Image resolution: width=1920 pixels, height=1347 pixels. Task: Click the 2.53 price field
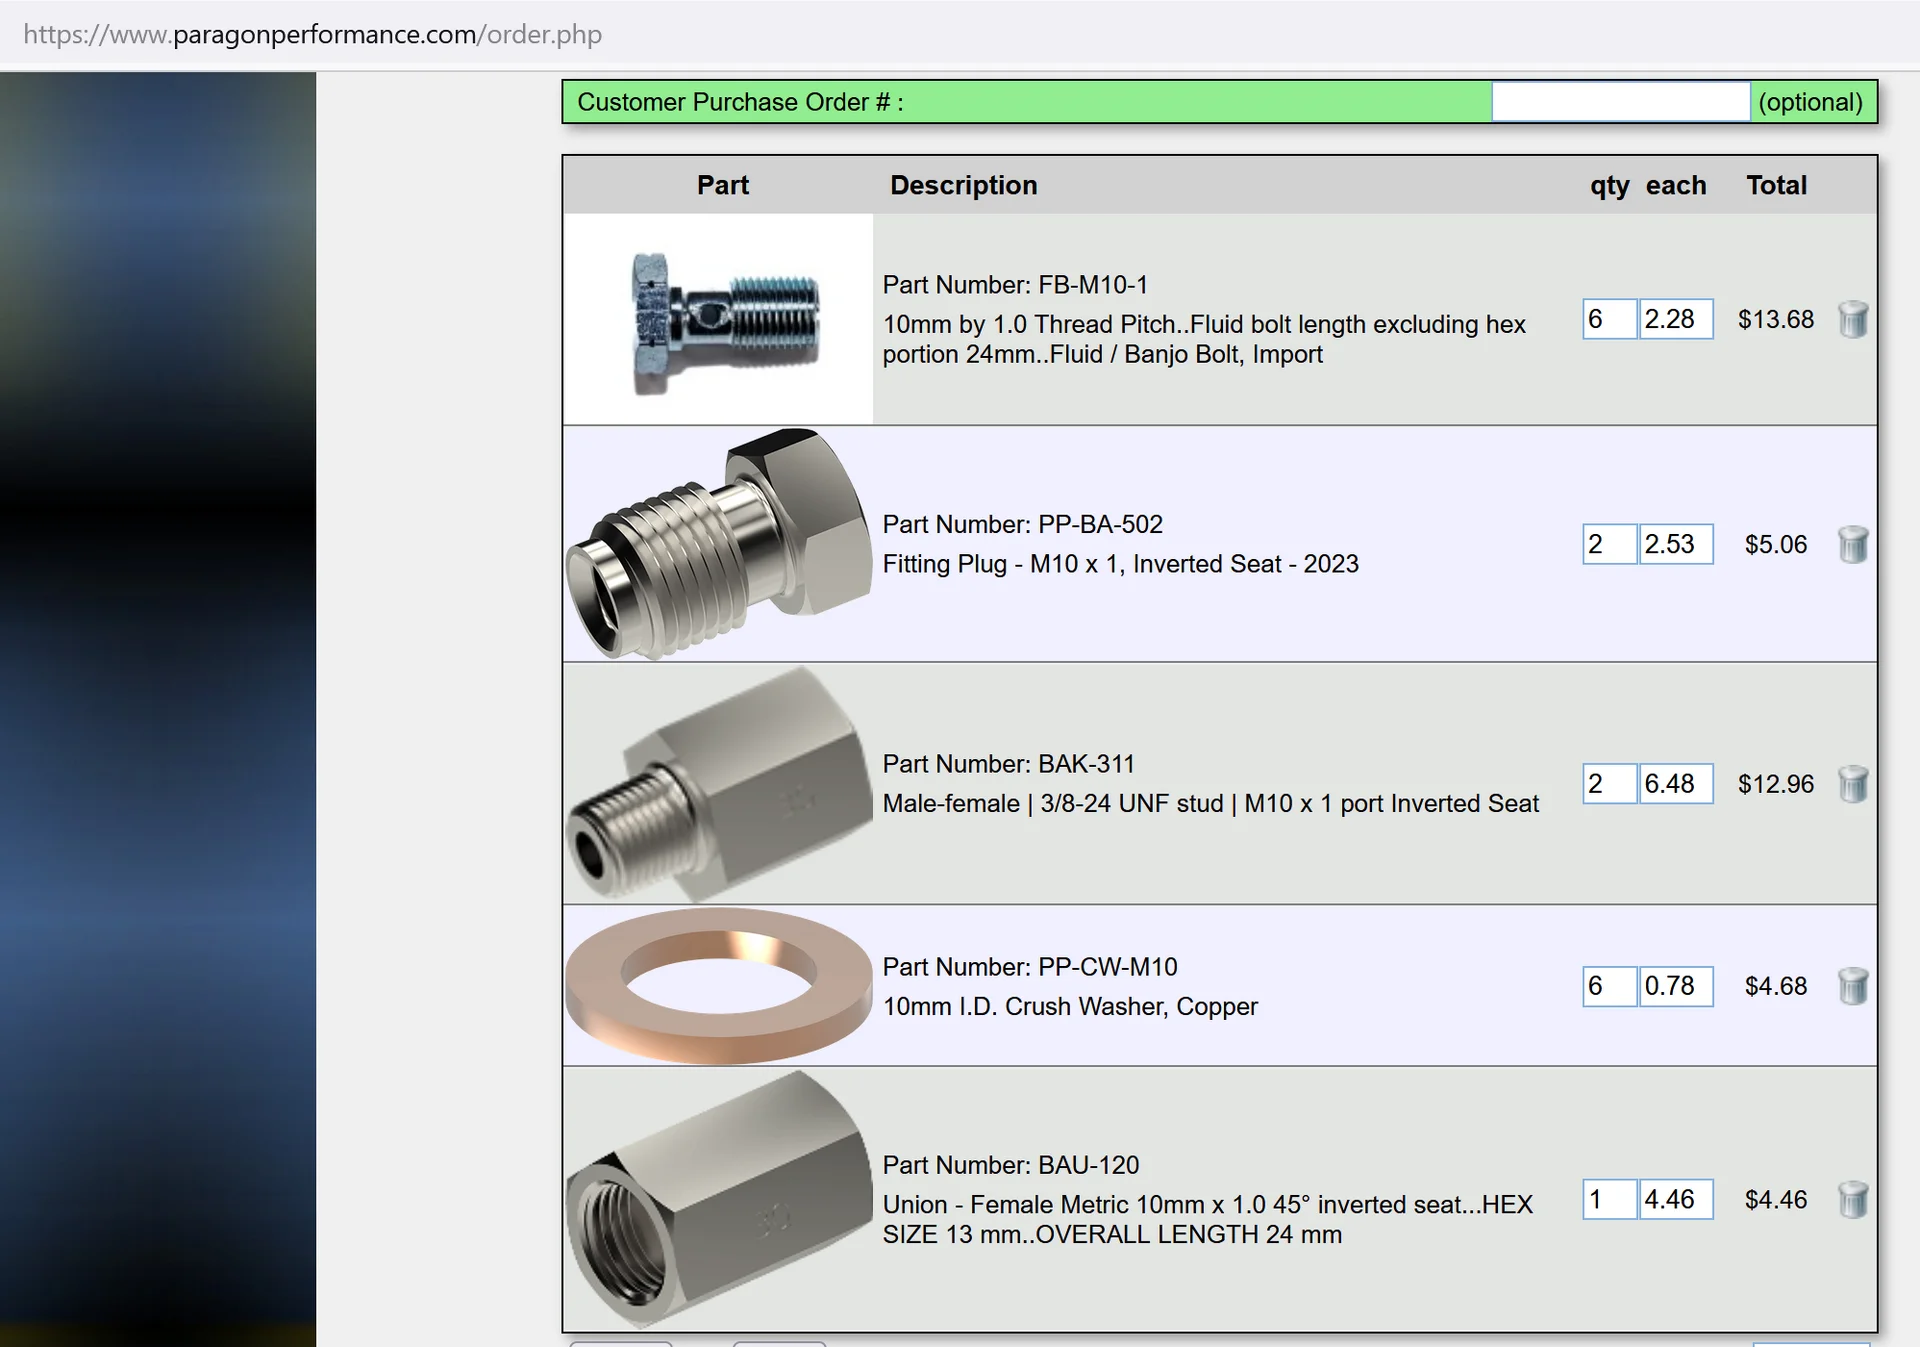click(1676, 544)
